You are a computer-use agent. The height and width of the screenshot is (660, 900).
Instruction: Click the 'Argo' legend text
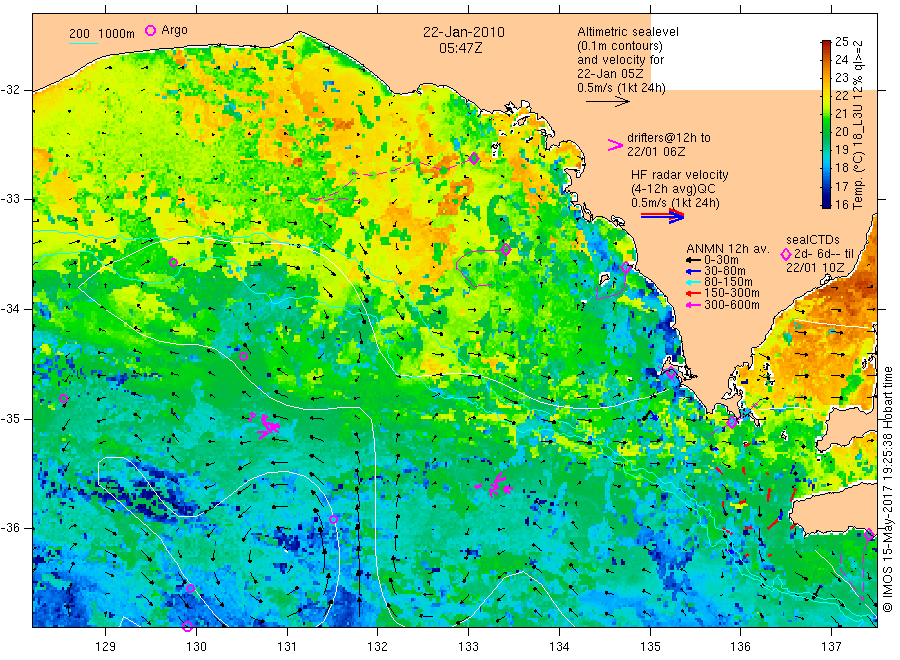174,30
